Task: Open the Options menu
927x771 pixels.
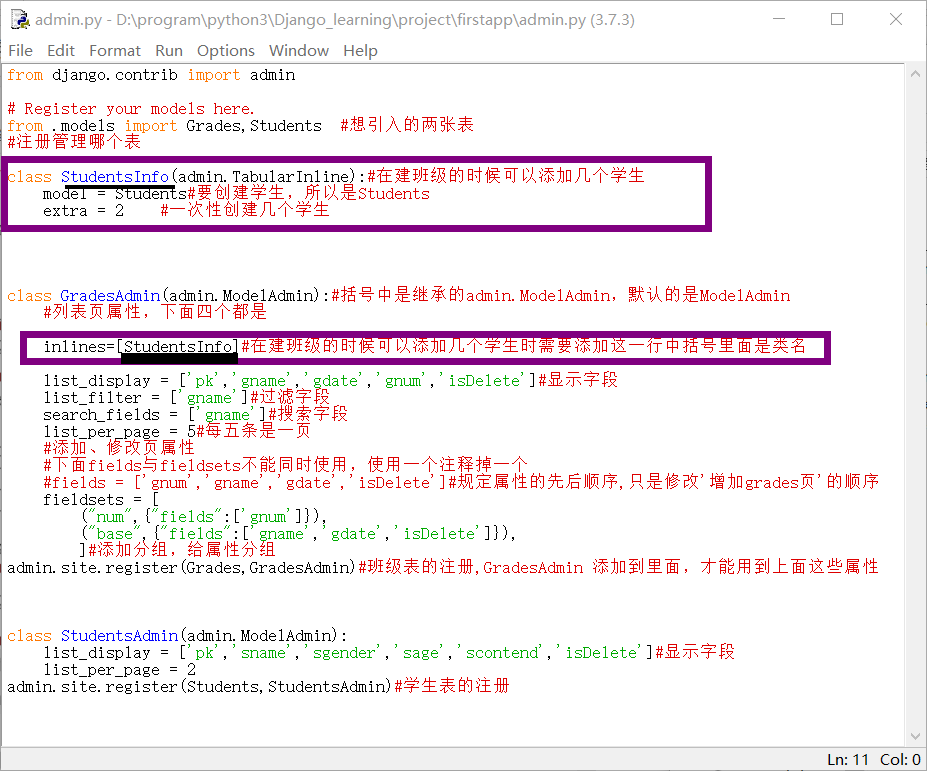Action: coord(226,51)
